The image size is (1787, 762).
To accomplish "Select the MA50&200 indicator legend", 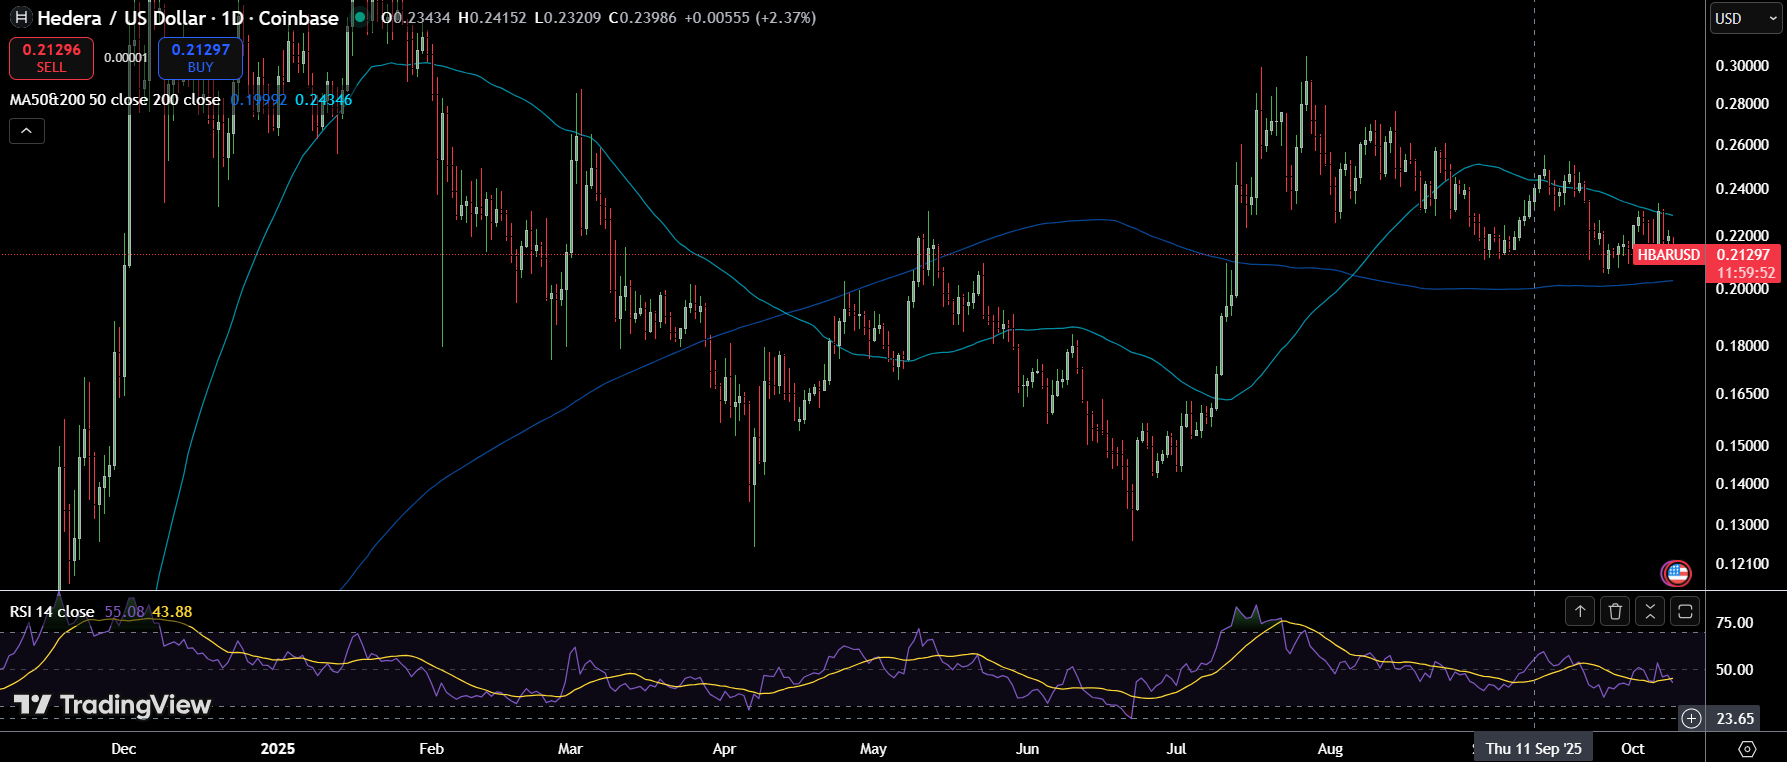I will (114, 100).
